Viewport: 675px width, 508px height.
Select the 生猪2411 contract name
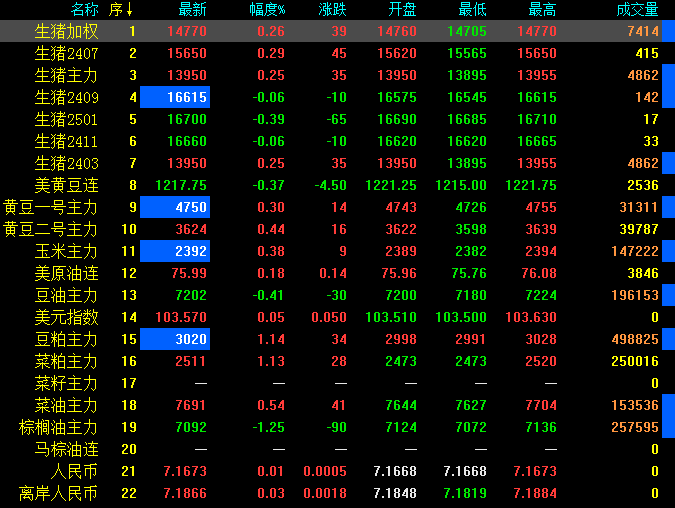(66, 141)
